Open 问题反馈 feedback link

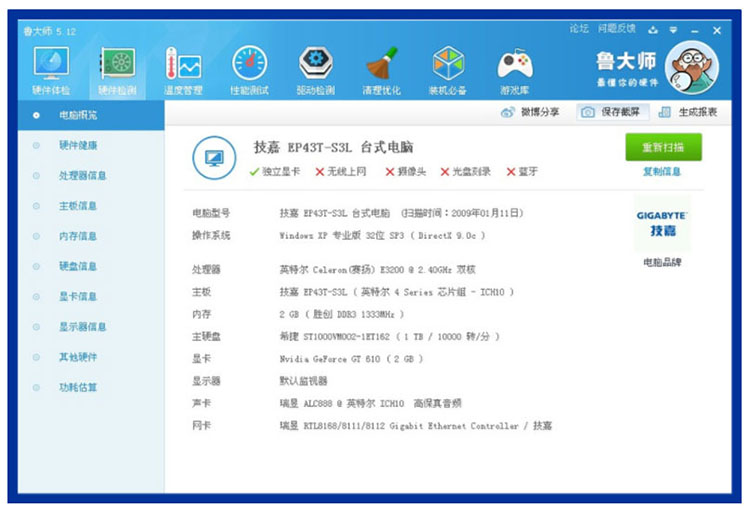pos(616,29)
